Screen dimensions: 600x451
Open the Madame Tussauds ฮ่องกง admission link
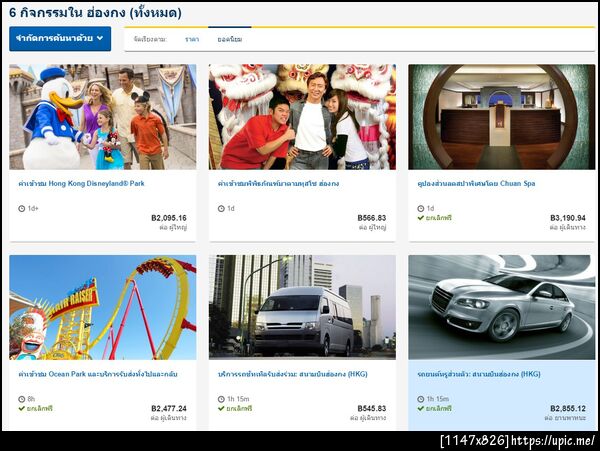278,184
